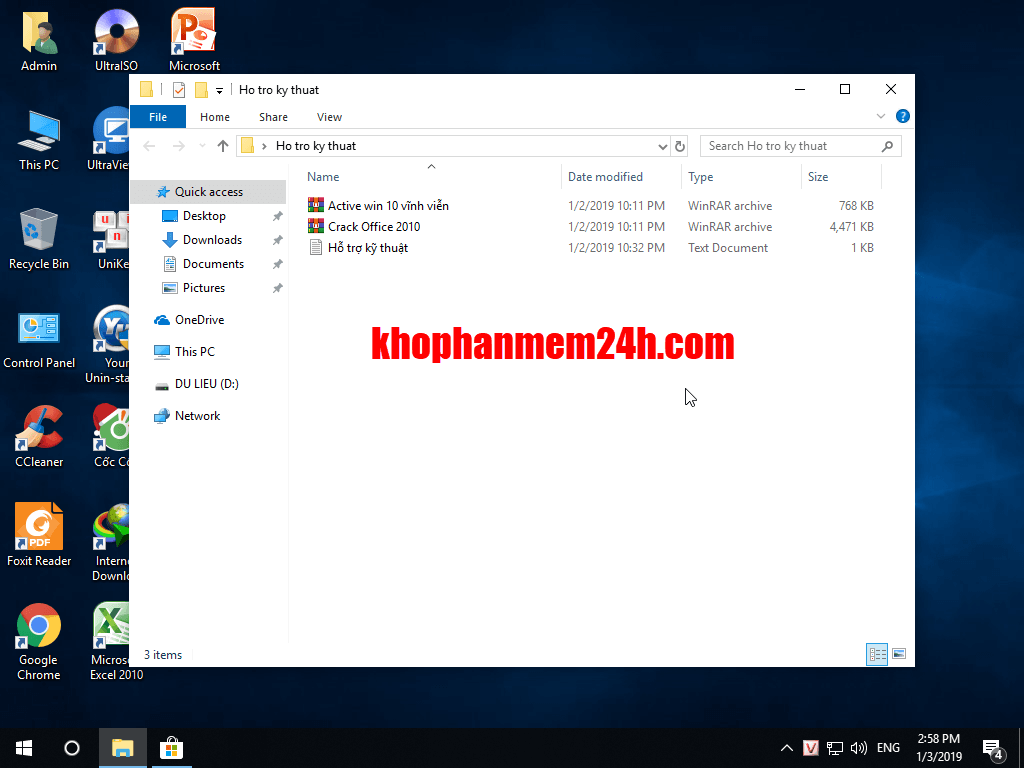Open CCleaner desktop shortcut

tap(39, 436)
